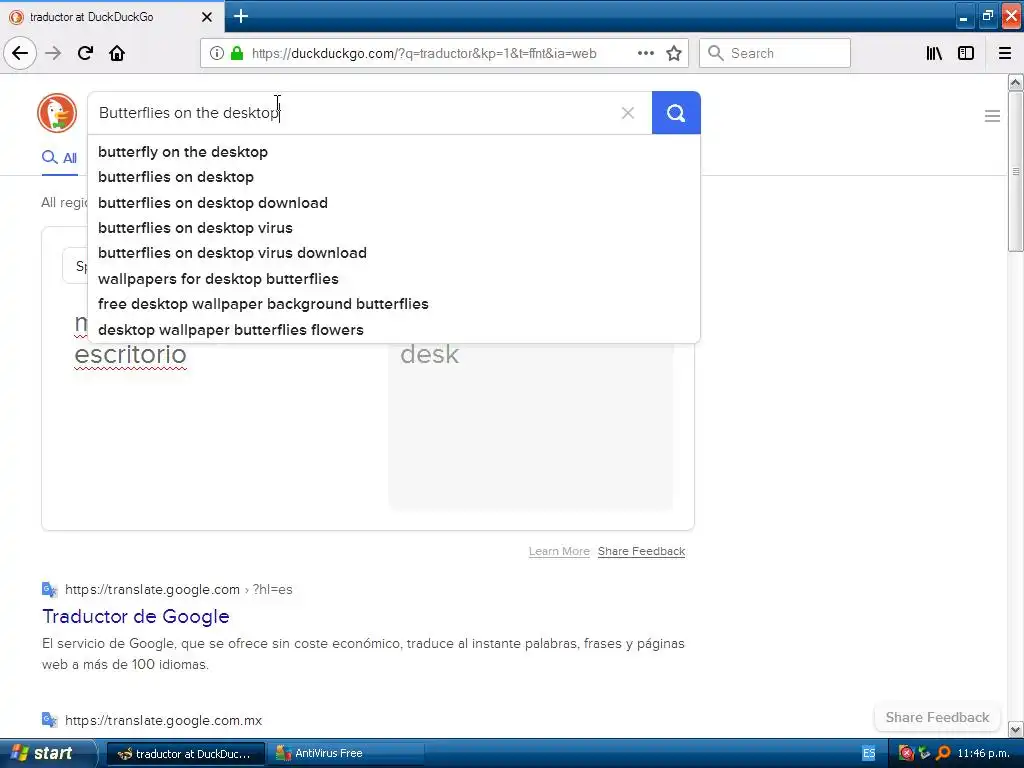Click the page scrollbar thumb
The image size is (1024, 768).
click(x=1015, y=171)
